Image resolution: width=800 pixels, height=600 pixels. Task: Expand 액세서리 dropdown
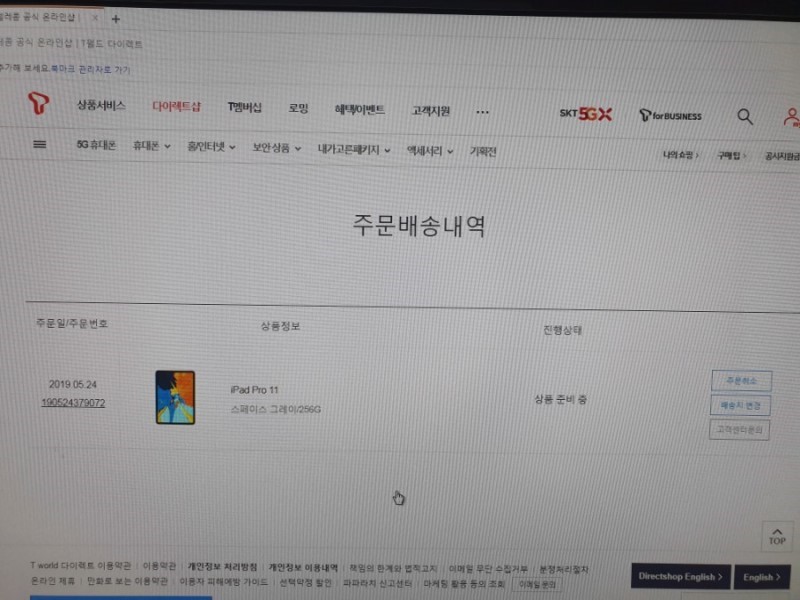[x=430, y=151]
